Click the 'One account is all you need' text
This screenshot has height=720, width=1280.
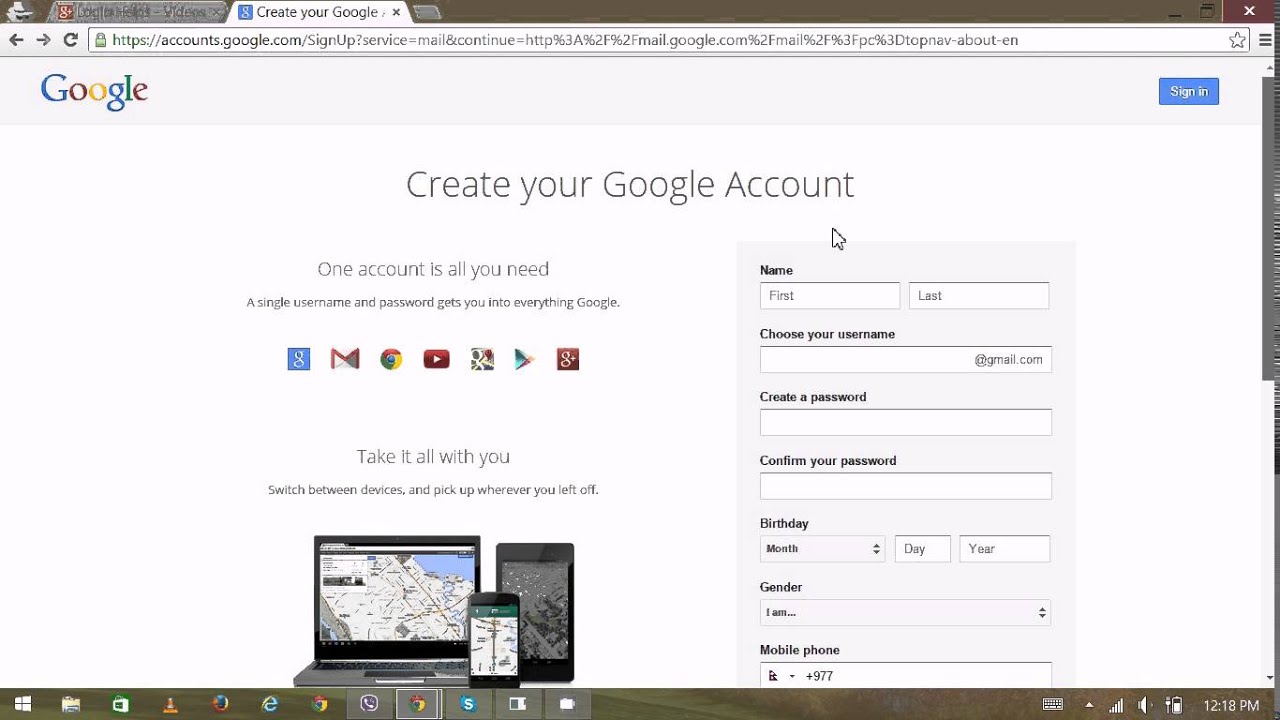click(x=433, y=269)
